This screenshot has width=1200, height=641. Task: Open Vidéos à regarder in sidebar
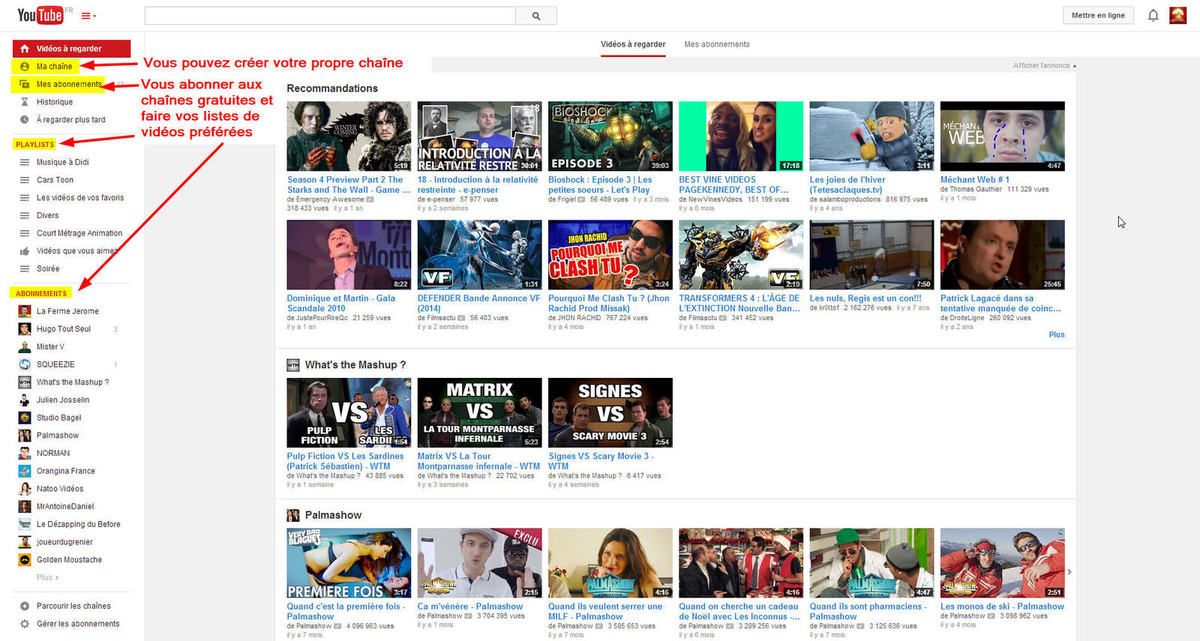[x=72, y=48]
